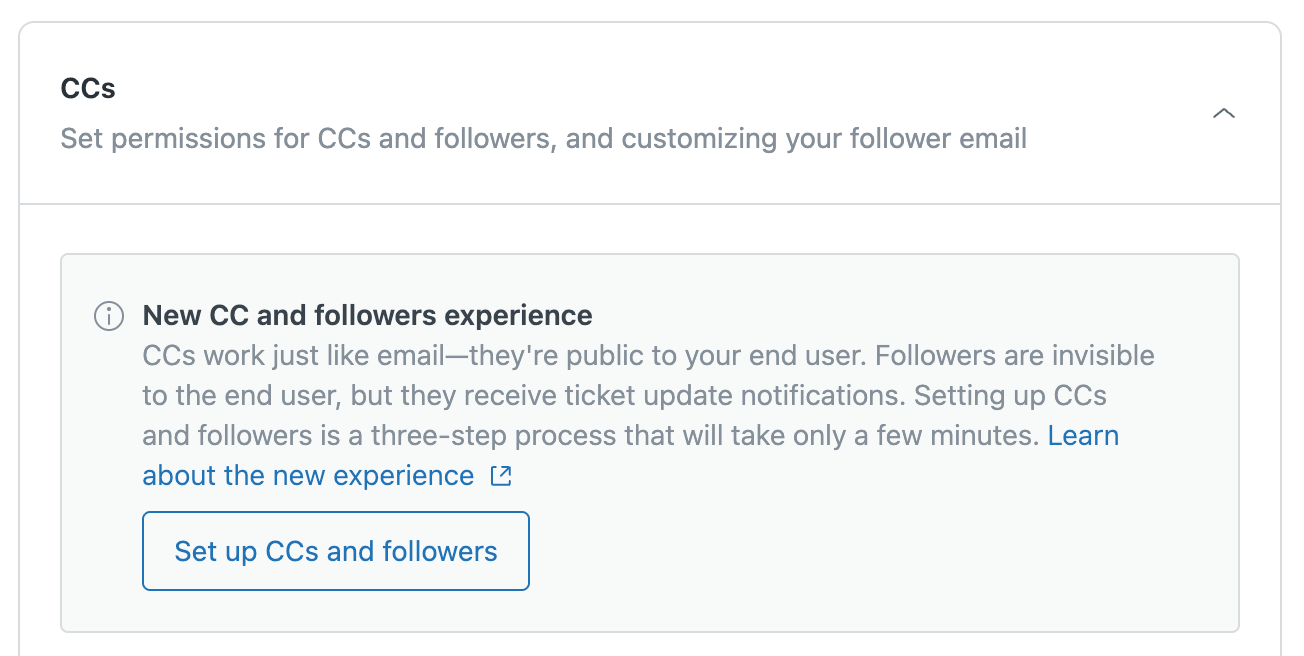This screenshot has height=656, width=1304.
Task: Click the word Learn at the line end
Action: 1083,436
